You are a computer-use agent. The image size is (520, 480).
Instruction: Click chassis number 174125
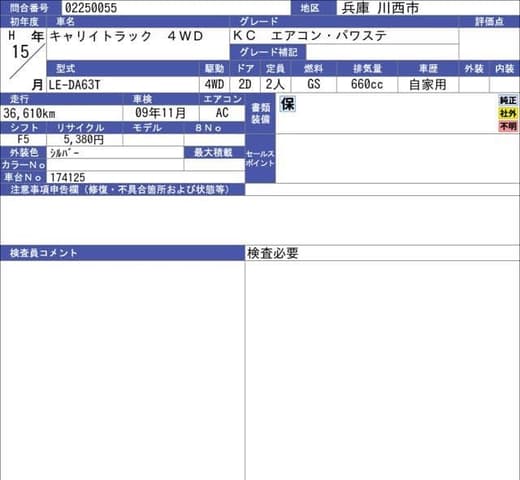click(x=68, y=177)
